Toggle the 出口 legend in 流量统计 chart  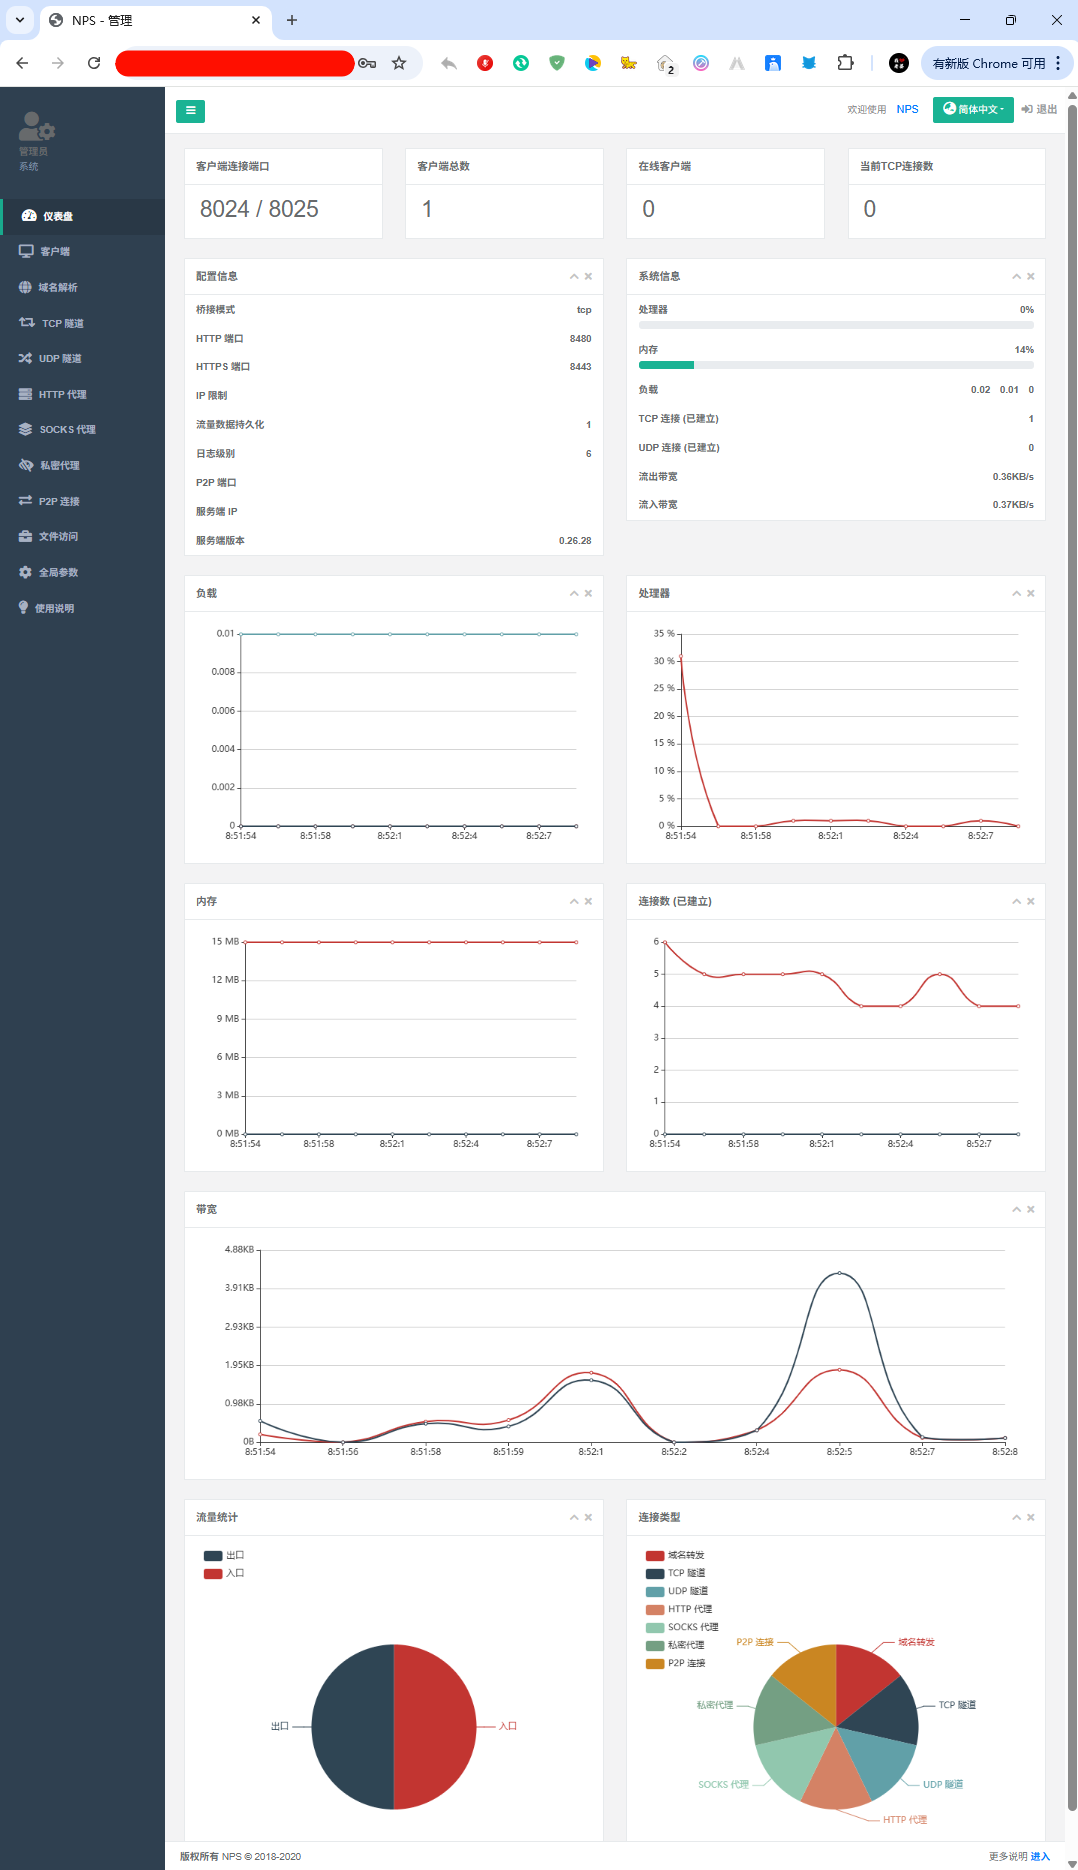(224, 1556)
